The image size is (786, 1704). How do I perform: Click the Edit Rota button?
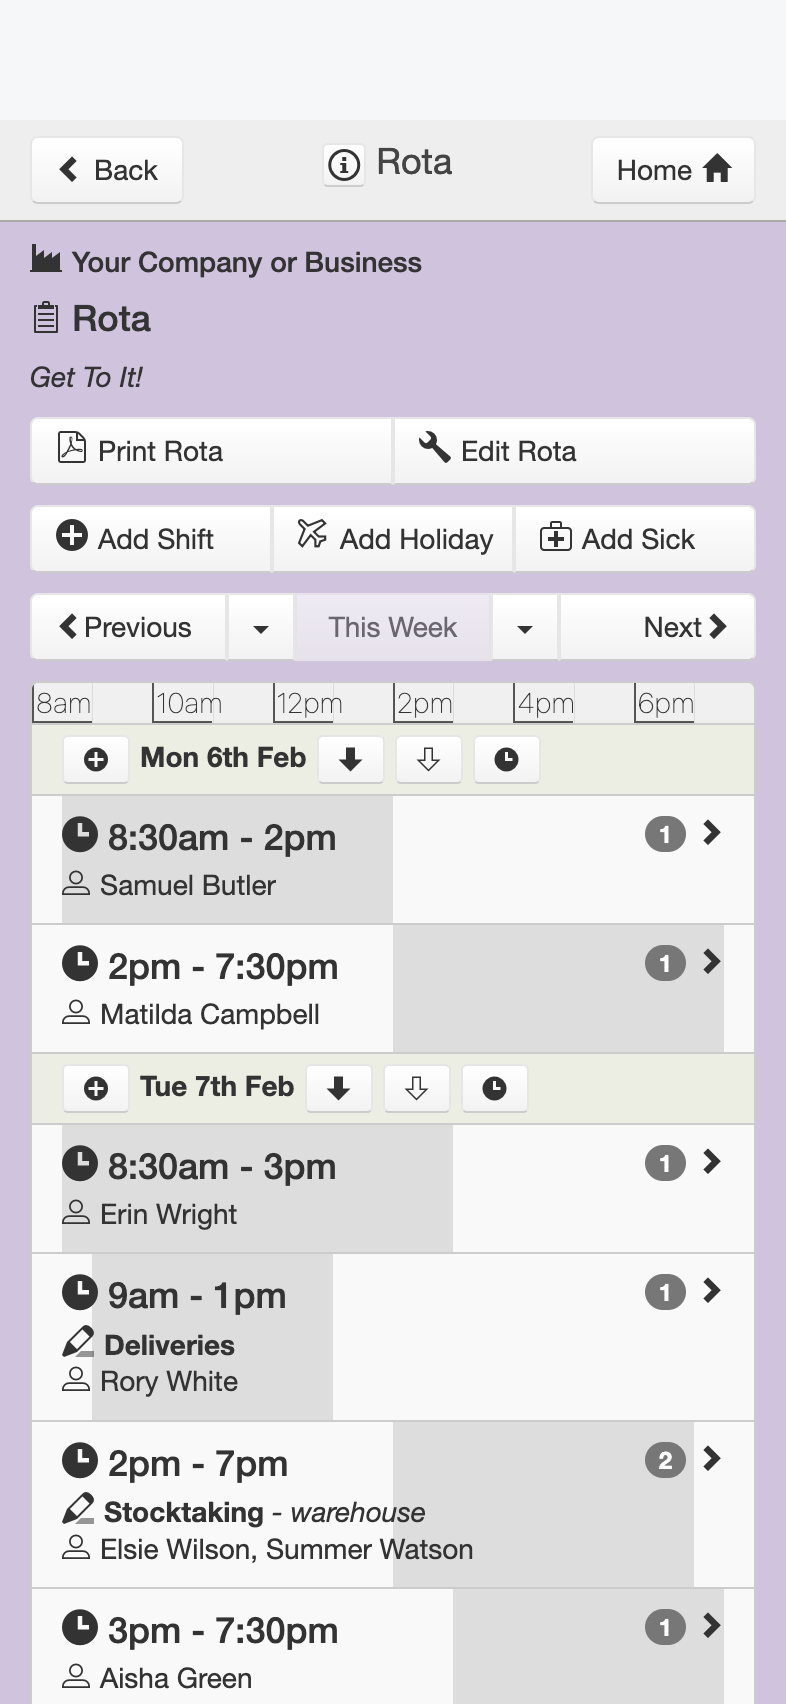(575, 451)
